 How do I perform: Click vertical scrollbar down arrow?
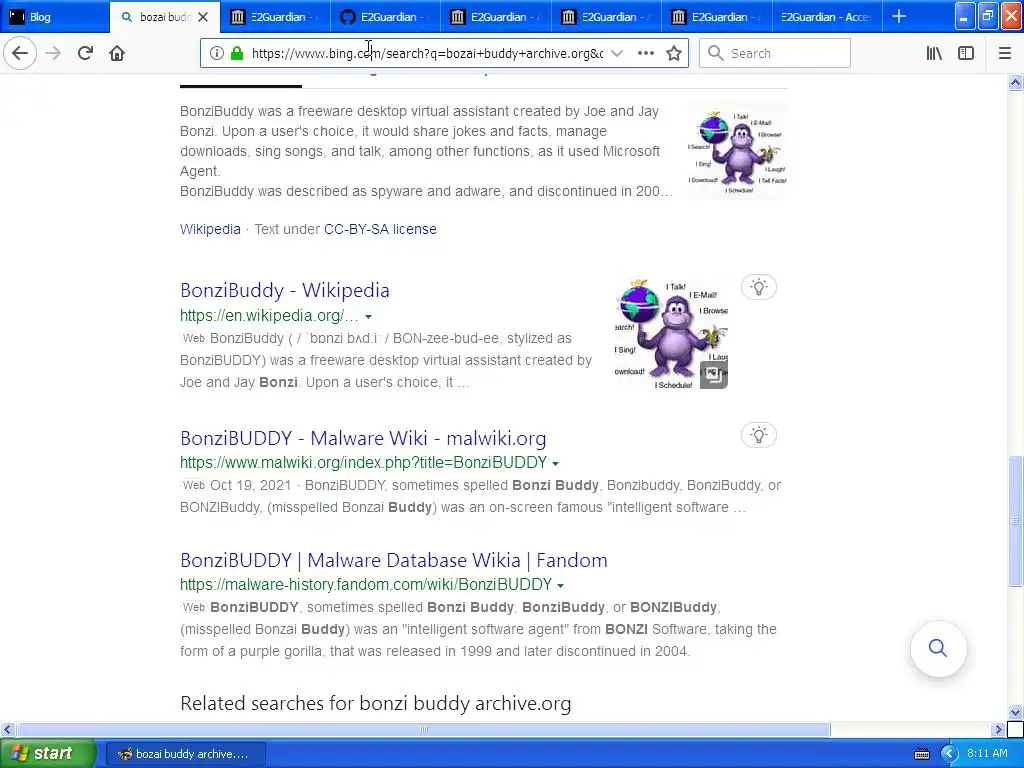point(1016,712)
